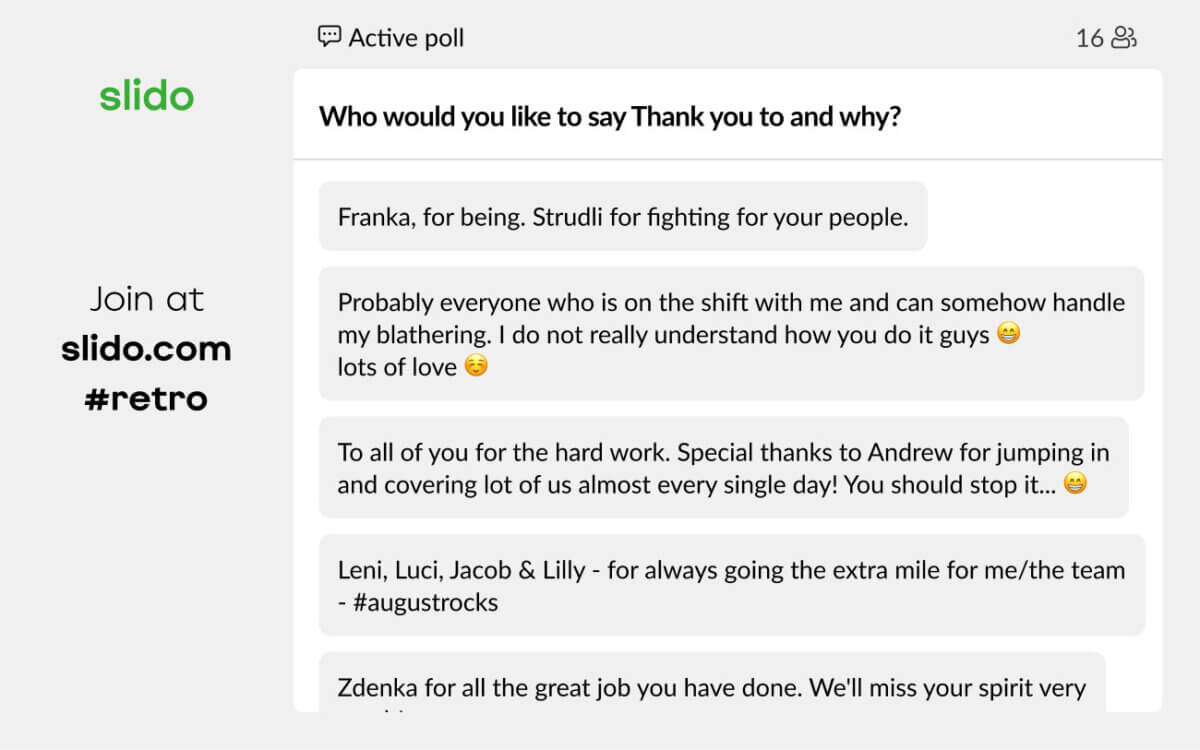Click the smiling emoji after "lots of love"
Screen dimensions: 1200x750
(476, 367)
